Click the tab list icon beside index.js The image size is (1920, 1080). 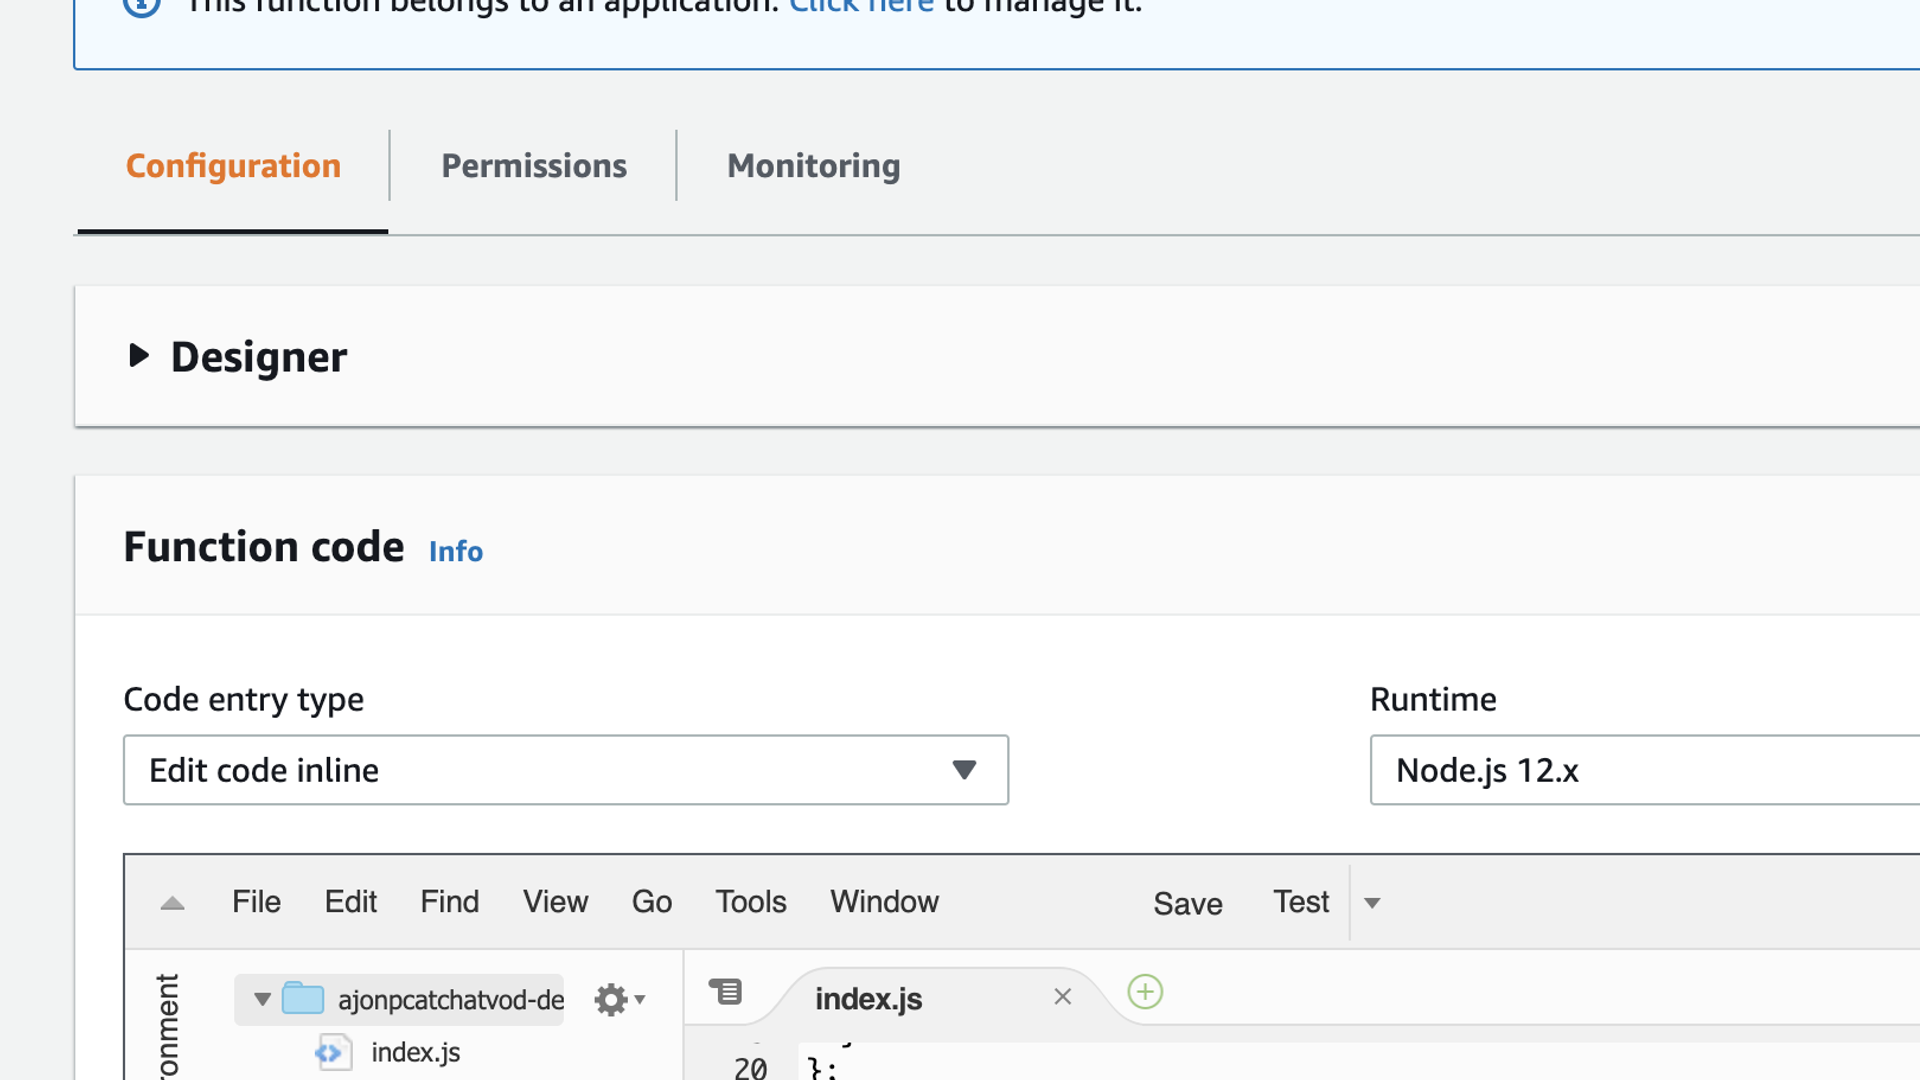pos(726,992)
